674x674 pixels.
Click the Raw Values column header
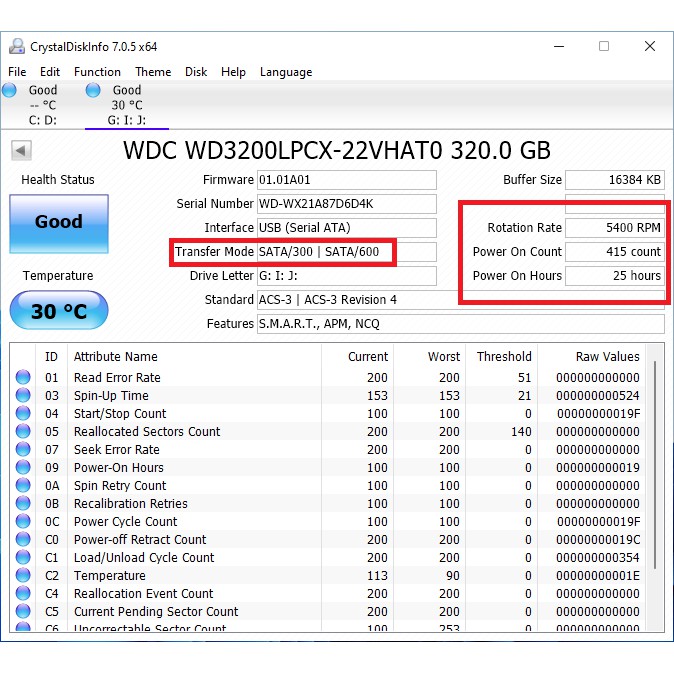coord(607,356)
